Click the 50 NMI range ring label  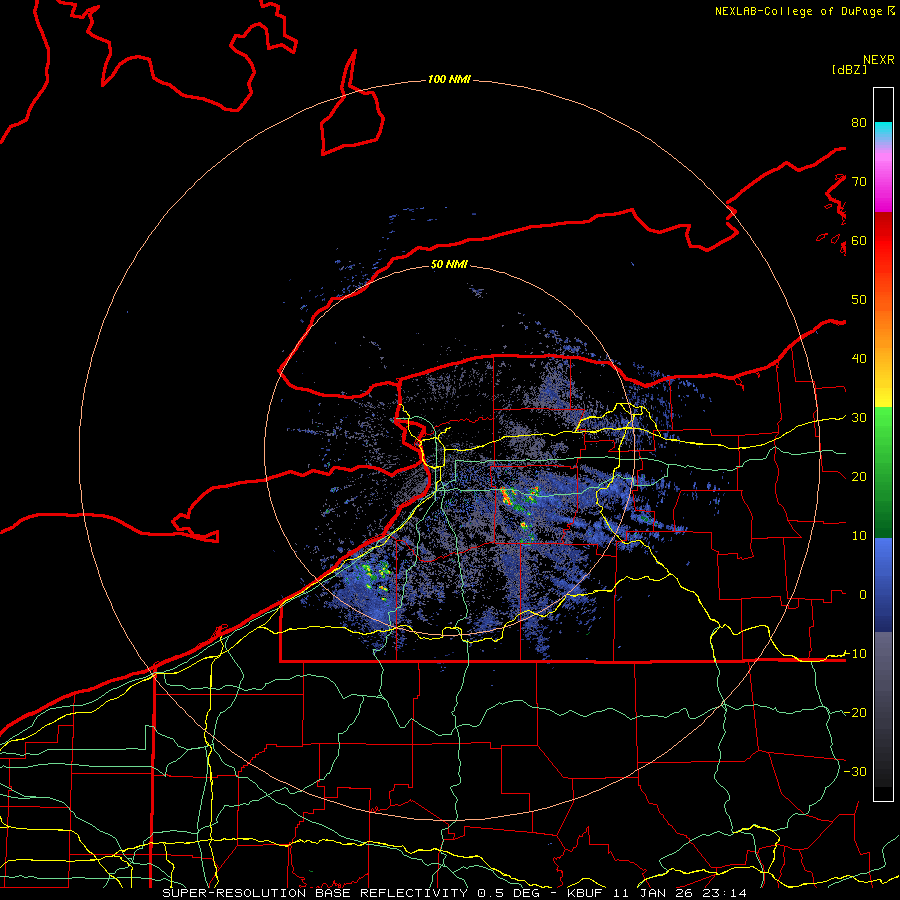(449, 264)
